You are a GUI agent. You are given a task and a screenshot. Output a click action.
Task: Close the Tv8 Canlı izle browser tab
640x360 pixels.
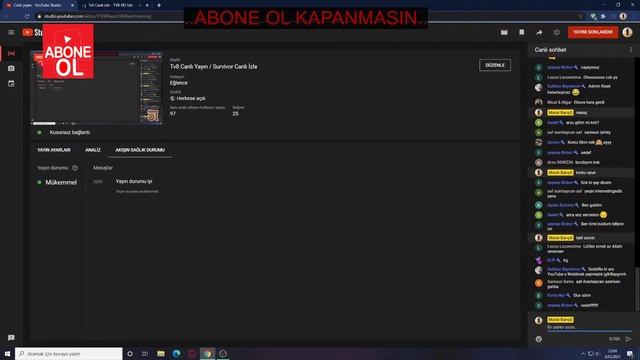tap(147, 5)
